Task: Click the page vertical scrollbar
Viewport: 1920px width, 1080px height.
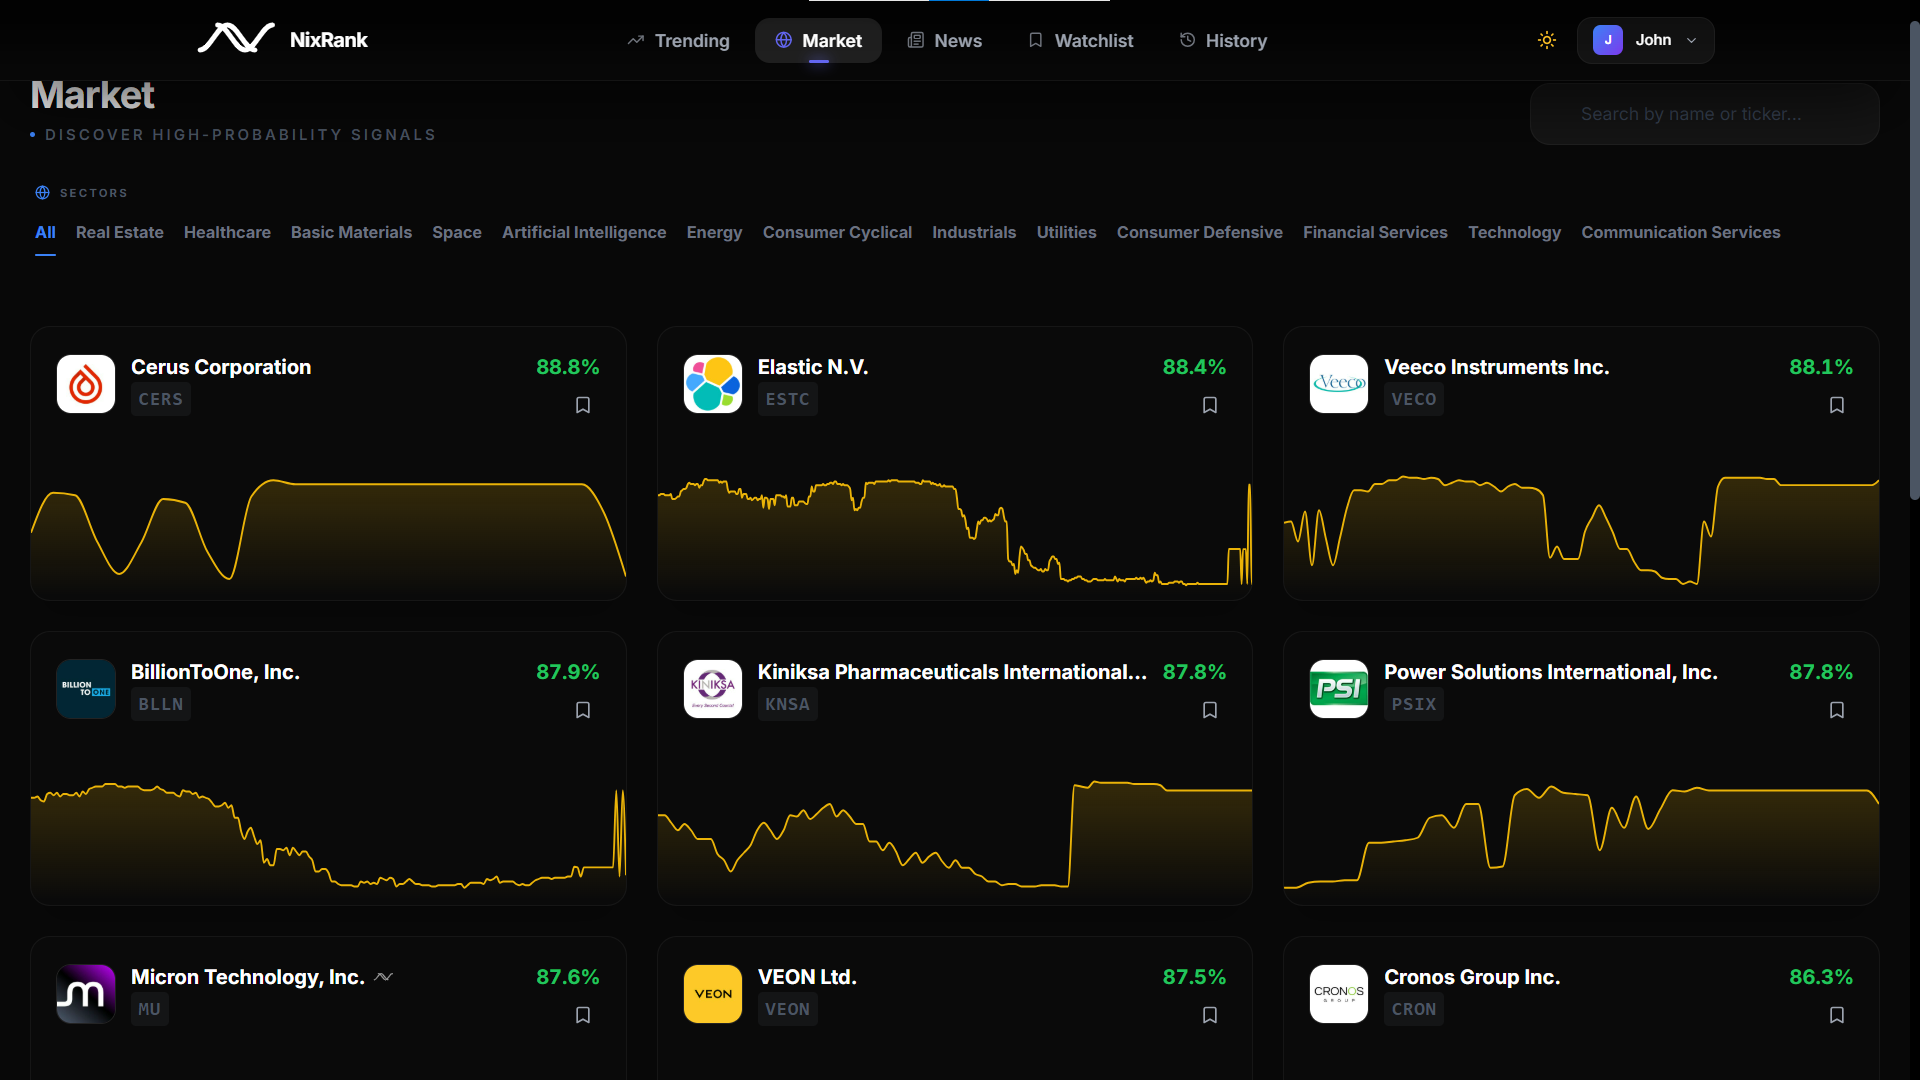Action: click(x=1914, y=260)
